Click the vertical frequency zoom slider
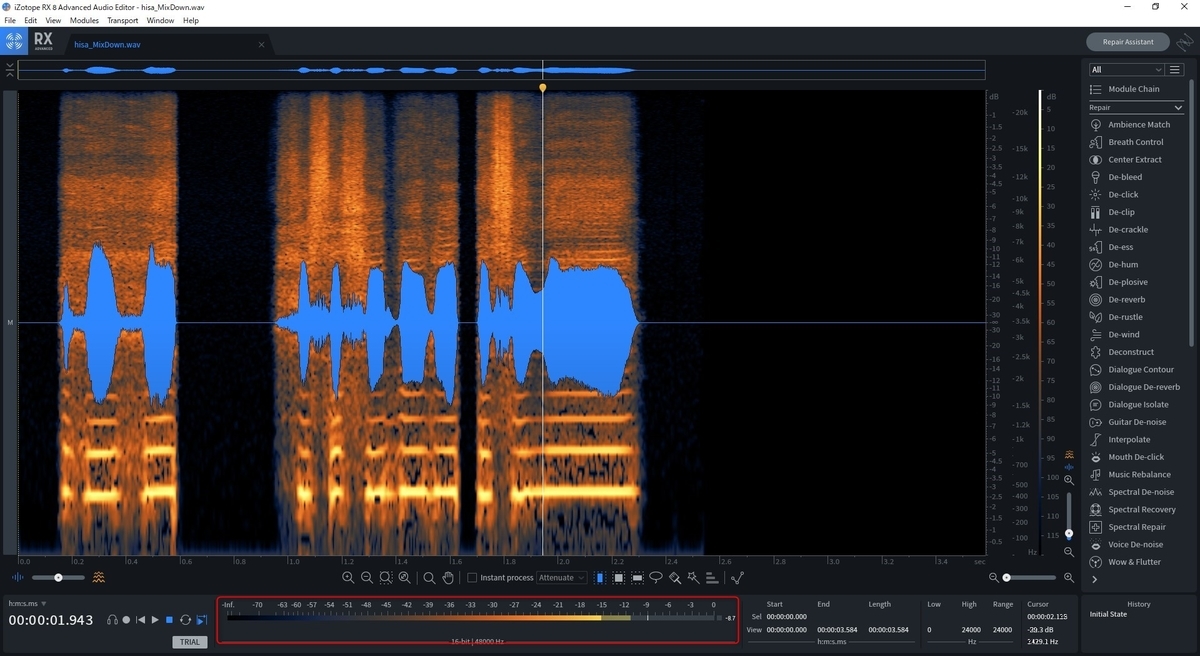 tap(1069, 515)
